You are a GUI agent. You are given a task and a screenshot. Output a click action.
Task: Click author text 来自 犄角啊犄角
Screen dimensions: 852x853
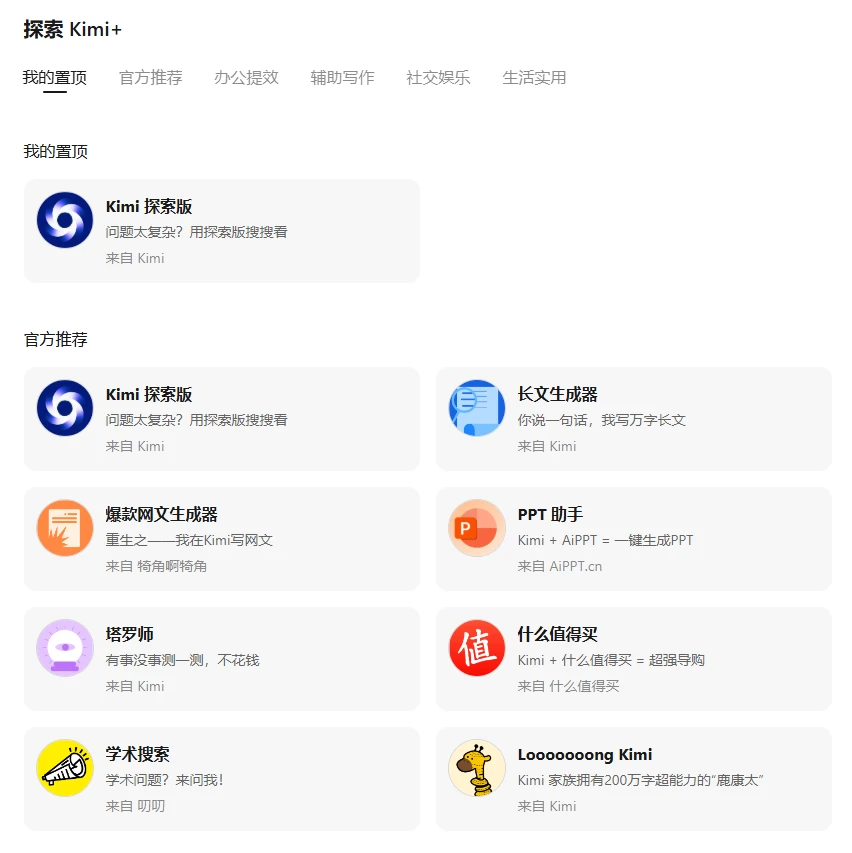[156, 566]
